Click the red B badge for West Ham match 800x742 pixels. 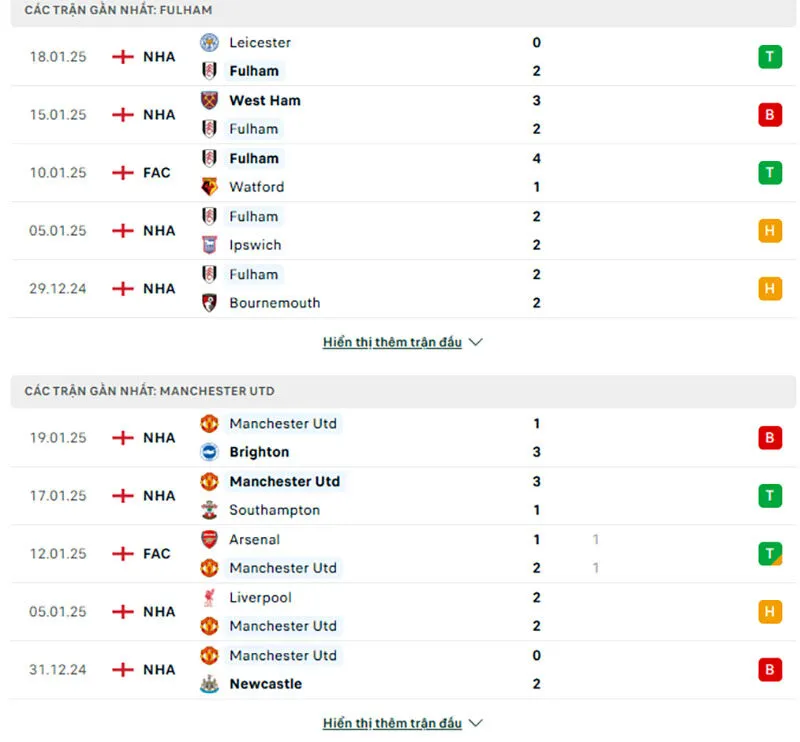click(x=769, y=115)
